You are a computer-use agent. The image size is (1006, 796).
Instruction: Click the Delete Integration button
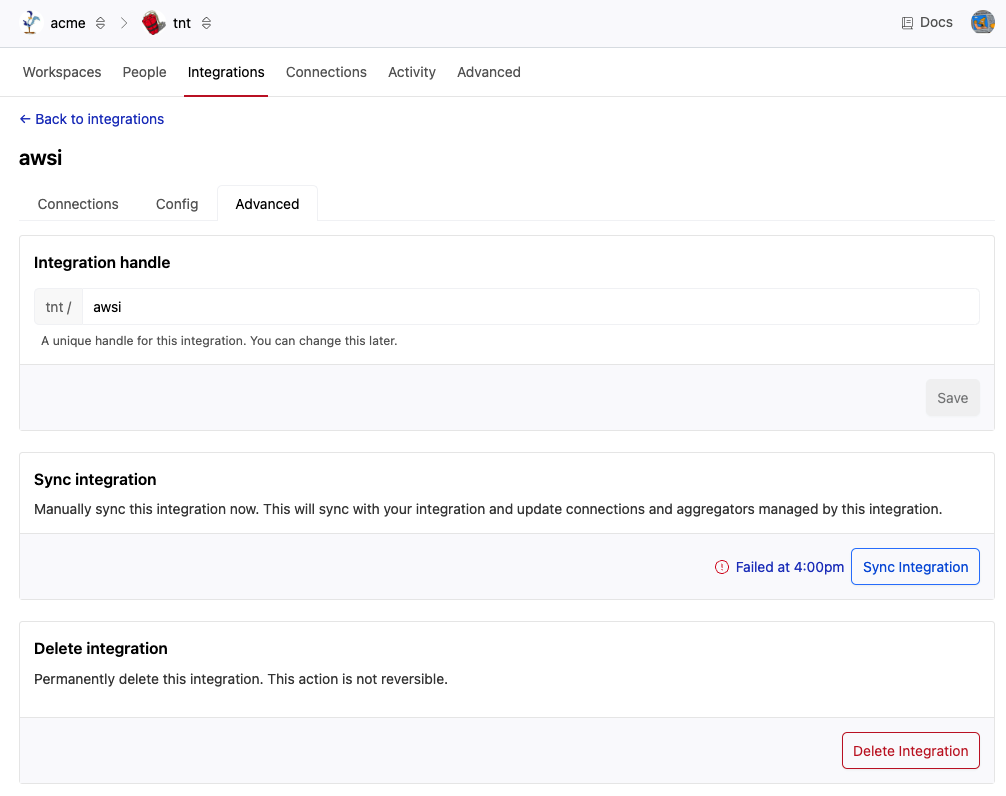pyautogui.click(x=910, y=751)
